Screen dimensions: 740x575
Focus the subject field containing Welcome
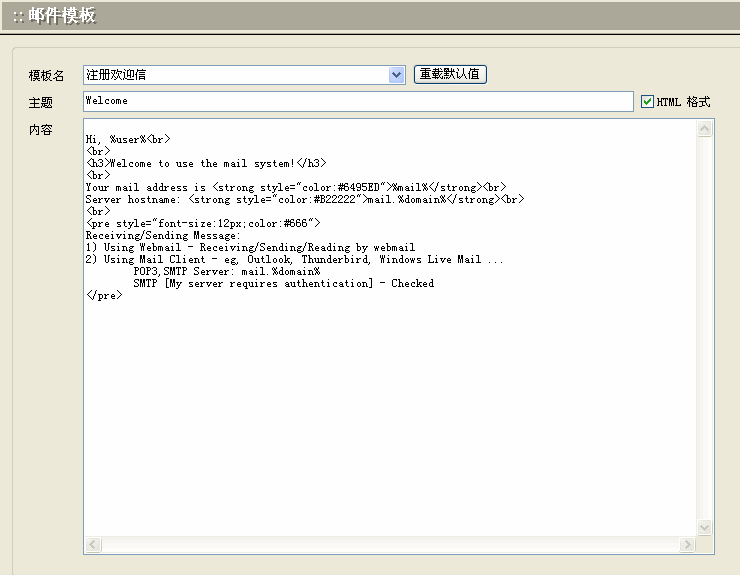pyautogui.click(x=358, y=101)
